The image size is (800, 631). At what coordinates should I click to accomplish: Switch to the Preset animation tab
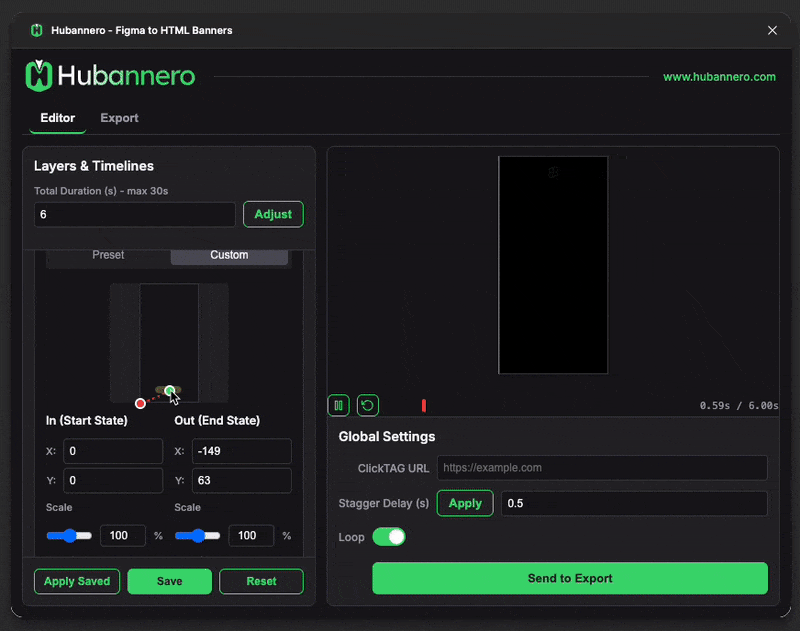click(x=108, y=255)
